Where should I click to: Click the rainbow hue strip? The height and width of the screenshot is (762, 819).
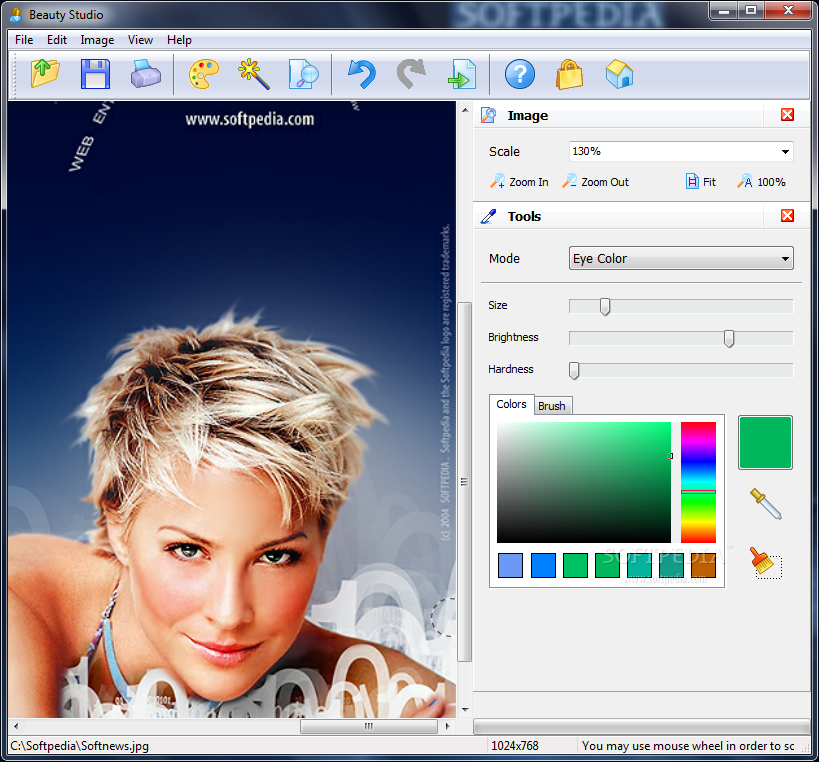click(x=698, y=482)
